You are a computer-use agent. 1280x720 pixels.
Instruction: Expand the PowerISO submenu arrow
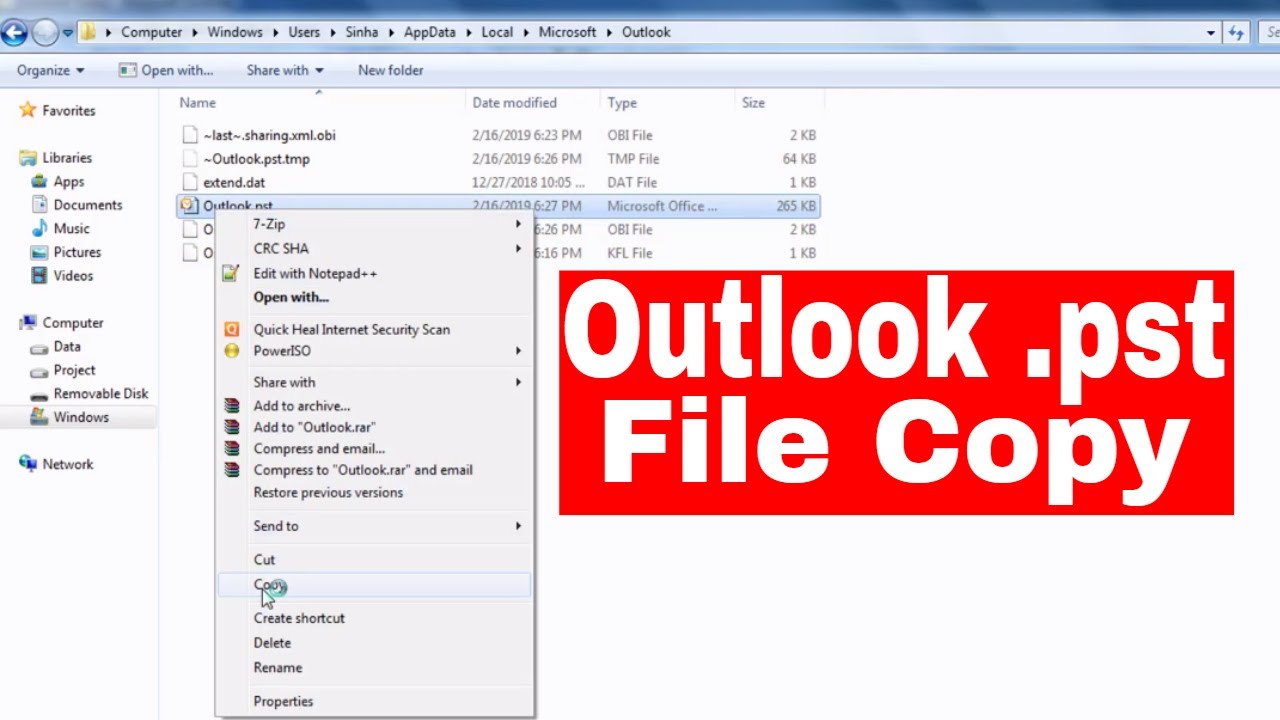(518, 351)
